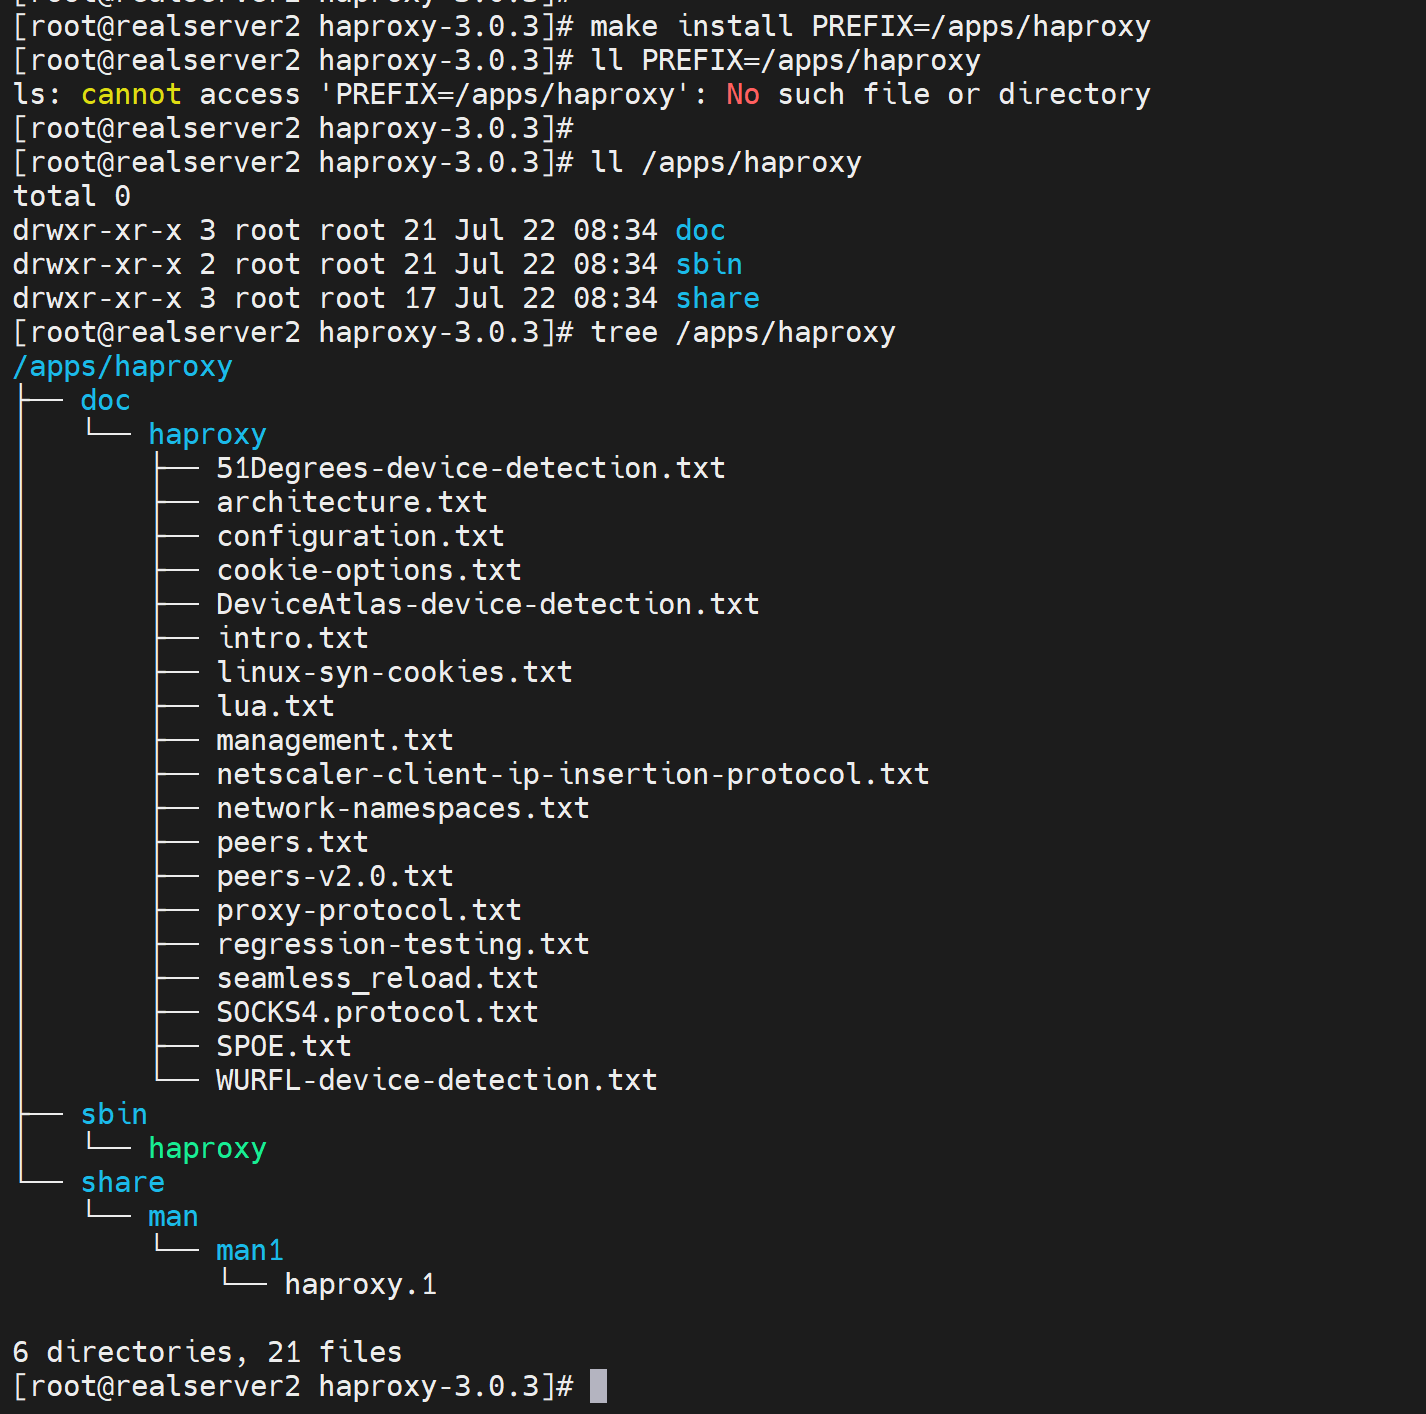Click the blue /apps/haproxy tree root path
This screenshot has height=1414, width=1426.
[x=122, y=366]
